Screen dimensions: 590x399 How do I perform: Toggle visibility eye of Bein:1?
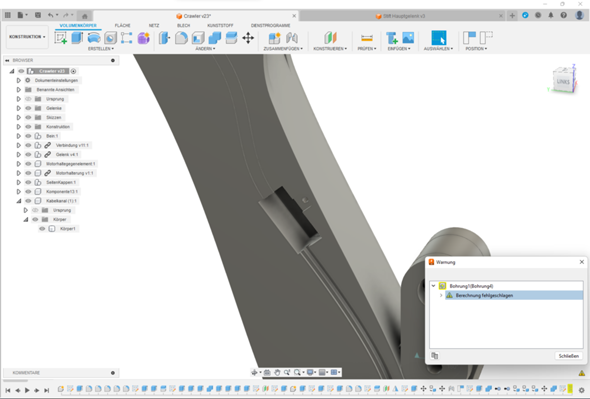[x=28, y=136]
